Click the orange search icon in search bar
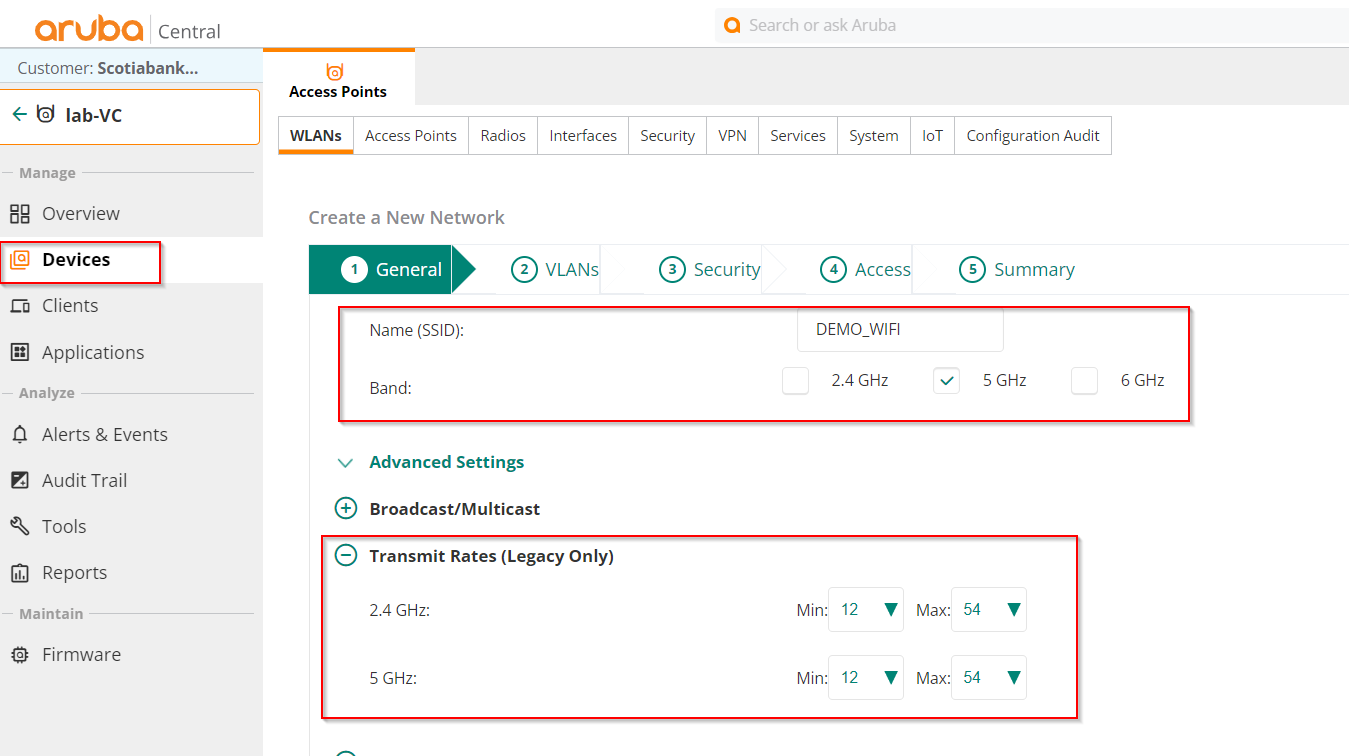Screen dimensions: 1349x756 [x=732, y=25]
